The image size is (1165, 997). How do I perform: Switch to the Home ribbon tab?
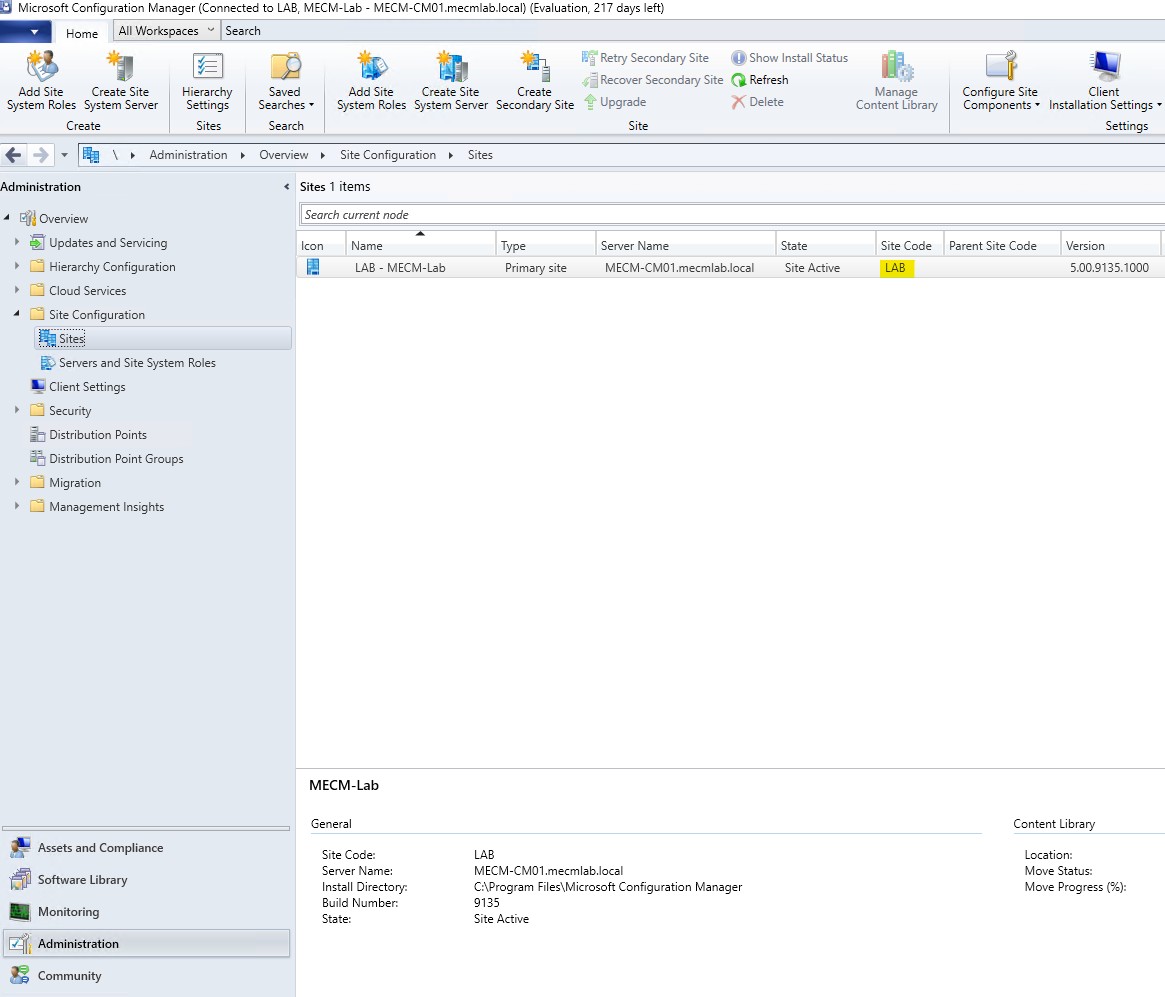coord(82,33)
